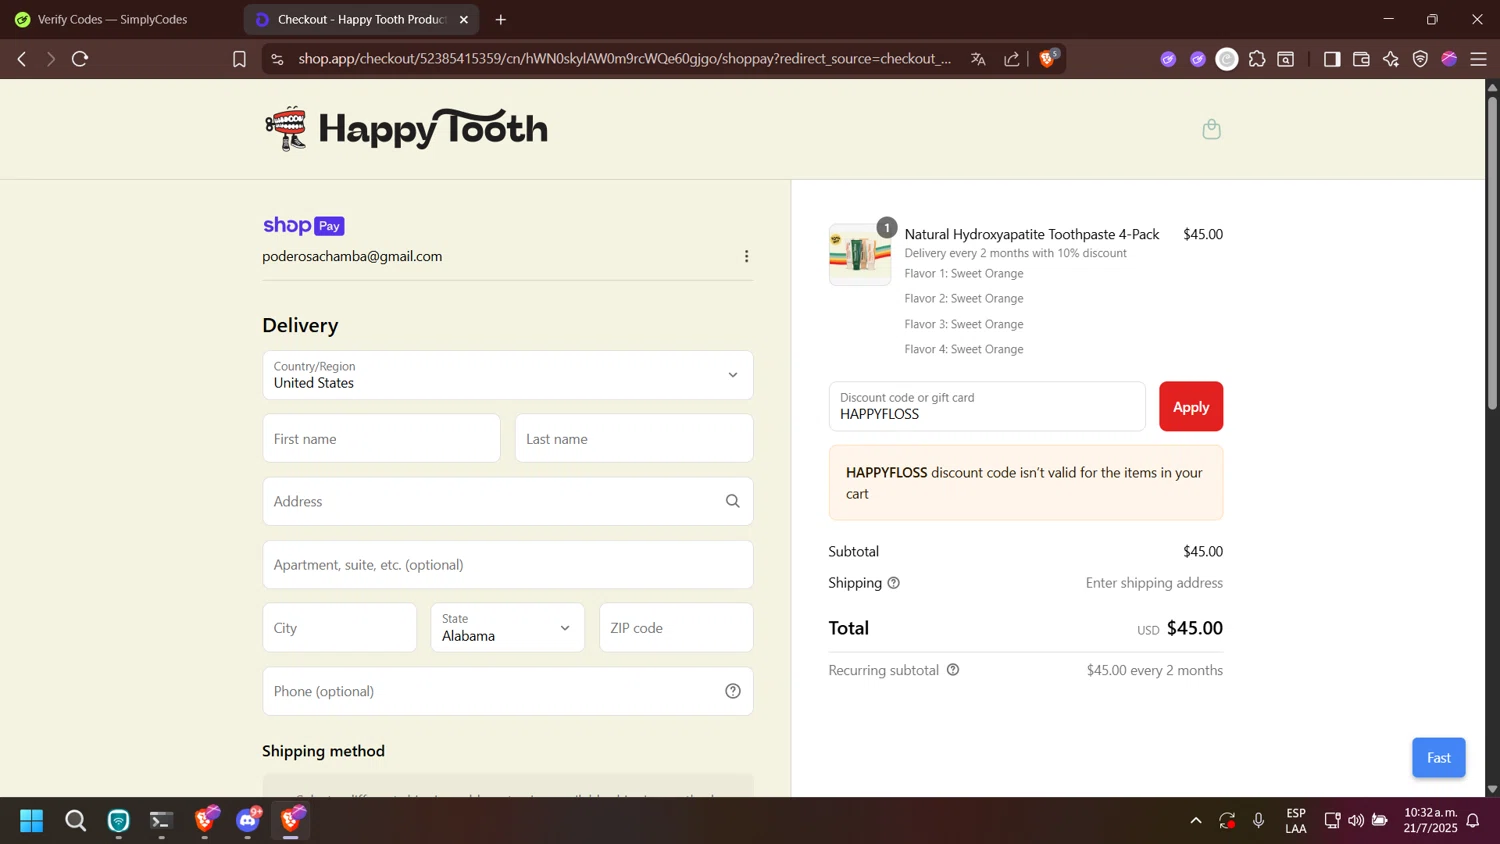Click the discount code field with HAPPYFLOSS

coord(987,407)
